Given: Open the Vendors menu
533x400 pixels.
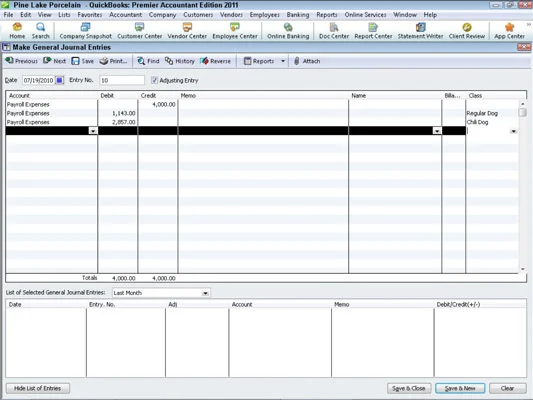Looking at the screenshot, I should click(231, 15).
